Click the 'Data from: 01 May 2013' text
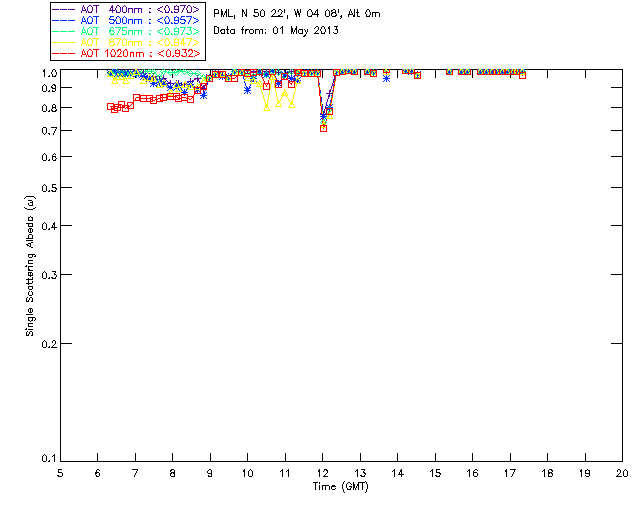The height and width of the screenshot is (512, 640). coord(276,31)
